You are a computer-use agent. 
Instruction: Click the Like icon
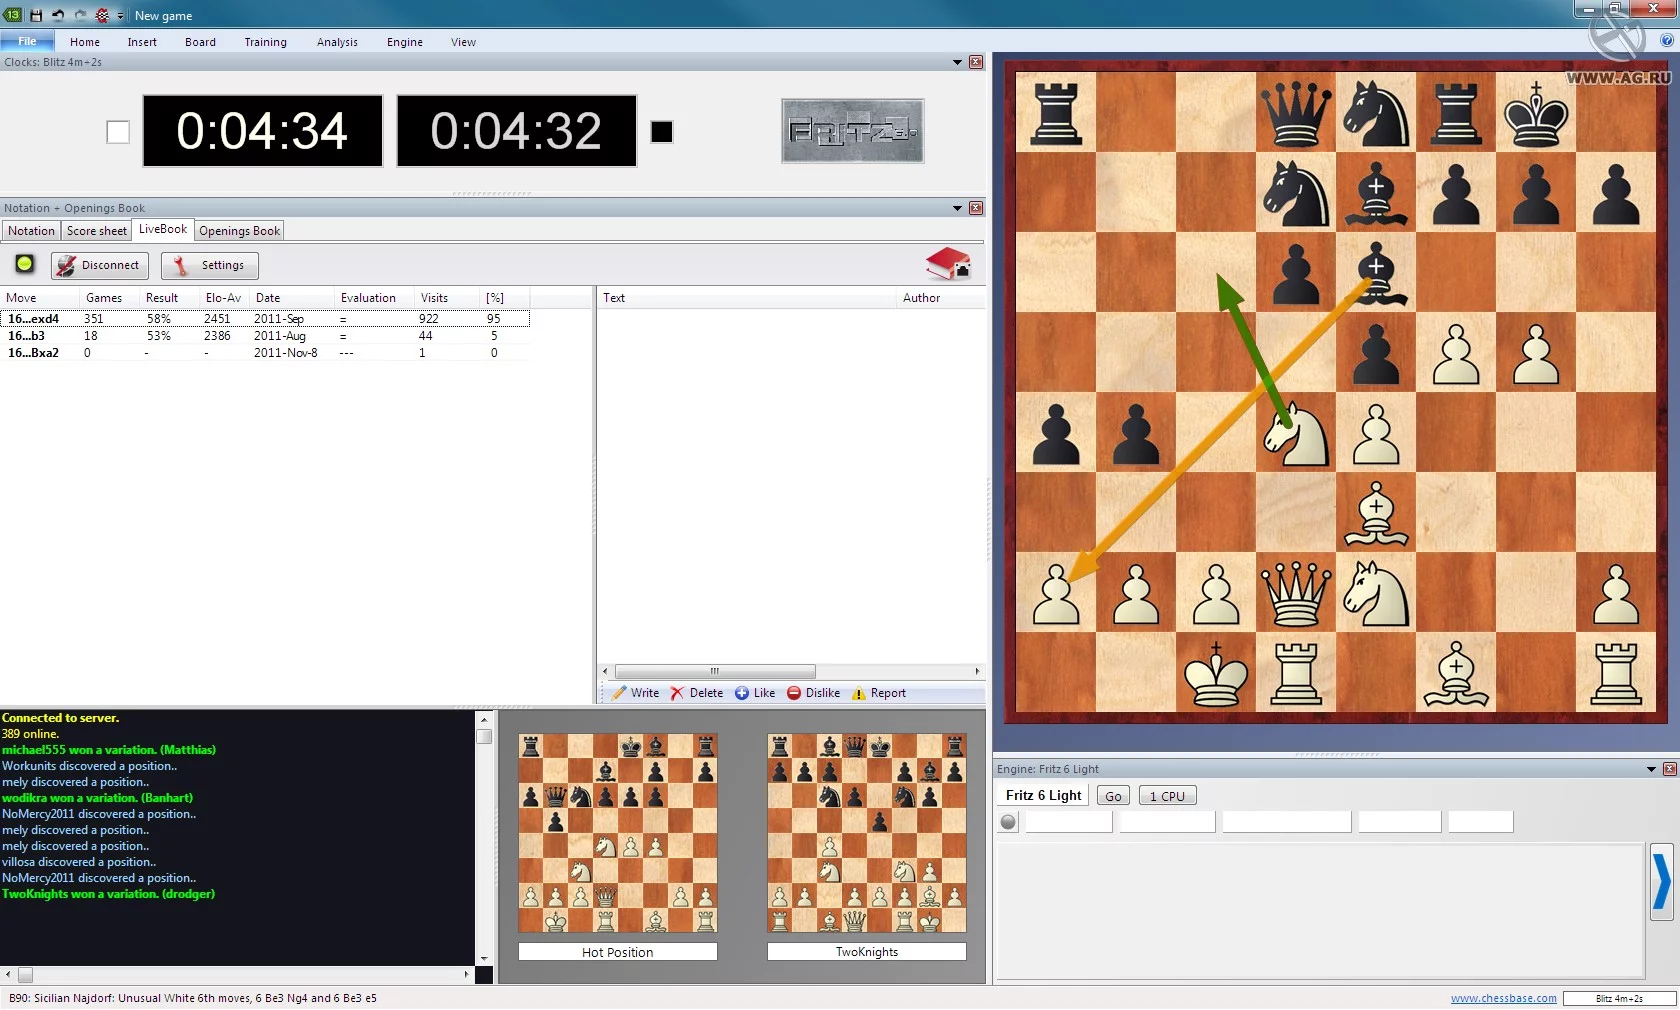tap(742, 693)
